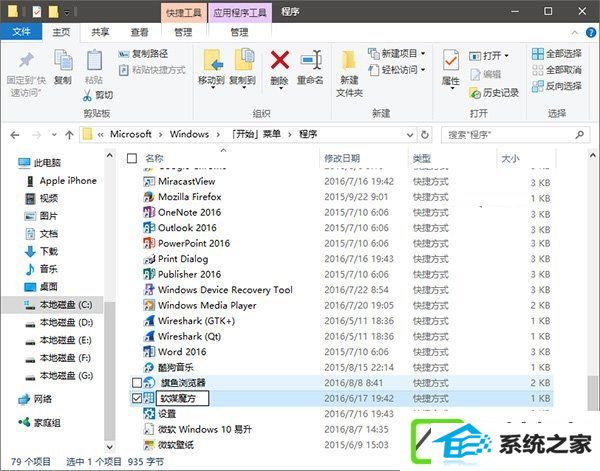Open the quick access toolbar dropdown
The image size is (600, 471).
pos(67,13)
